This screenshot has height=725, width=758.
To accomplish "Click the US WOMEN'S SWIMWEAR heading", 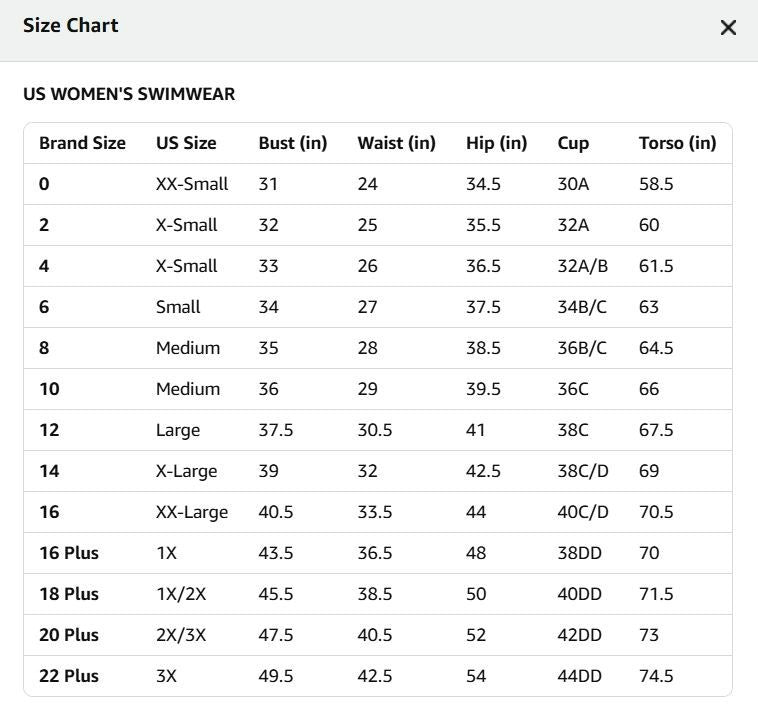I will click(129, 94).
